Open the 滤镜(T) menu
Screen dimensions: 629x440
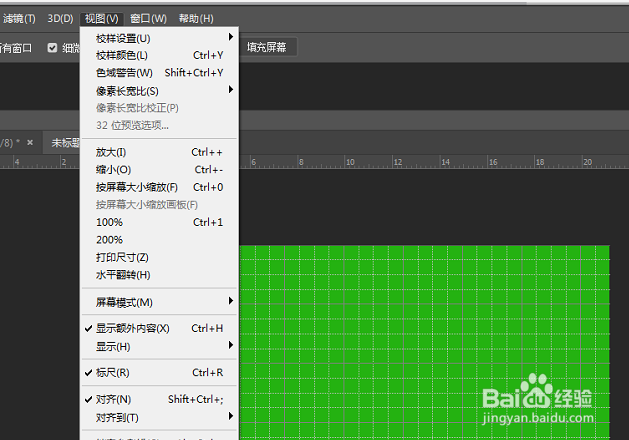pos(18,18)
